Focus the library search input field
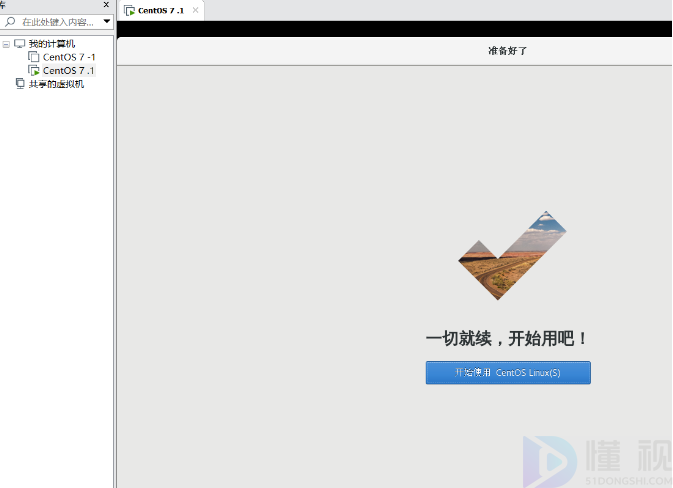This screenshot has width=673, height=488. (x=58, y=21)
